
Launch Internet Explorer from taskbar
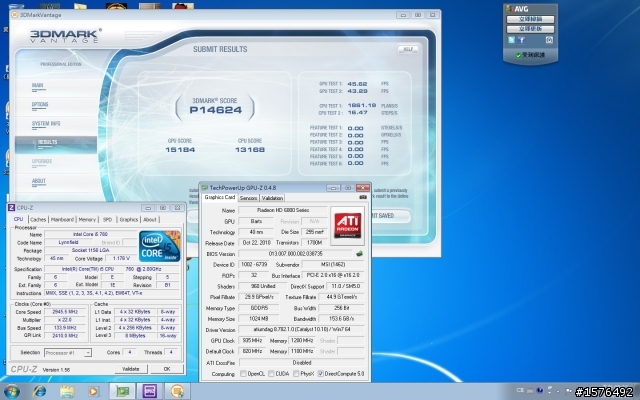(x=40, y=392)
